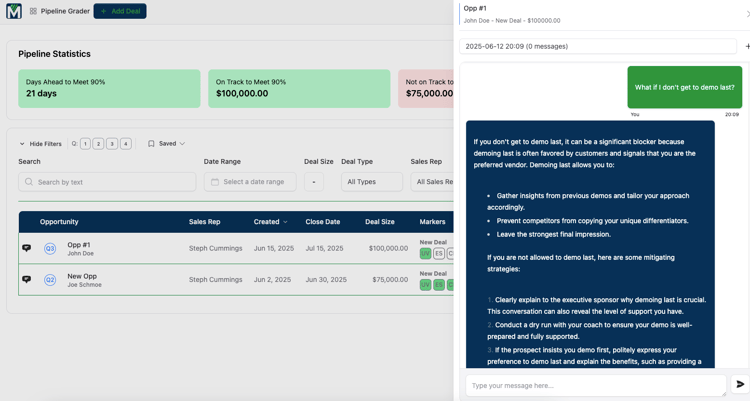Click the On Track to Meet 90% card
This screenshot has width=750, height=401.
tap(299, 89)
